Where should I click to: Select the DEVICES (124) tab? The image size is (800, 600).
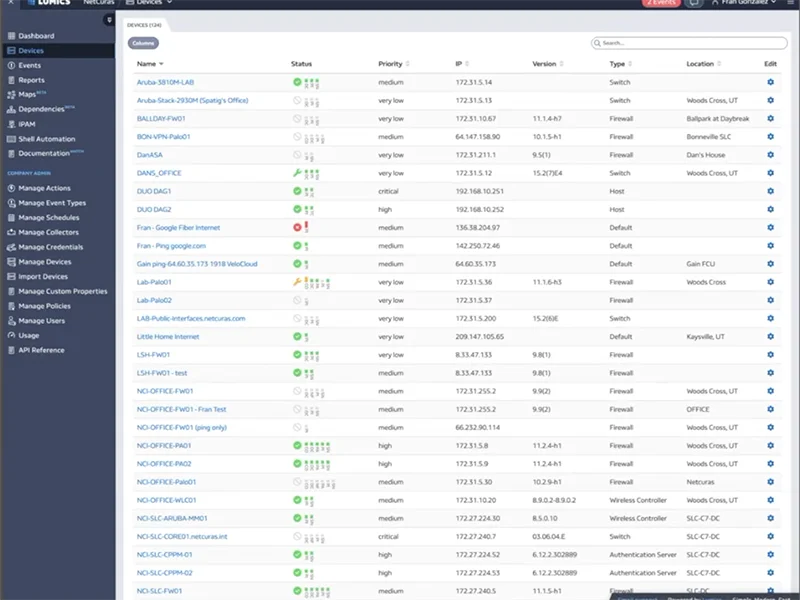click(x=144, y=25)
